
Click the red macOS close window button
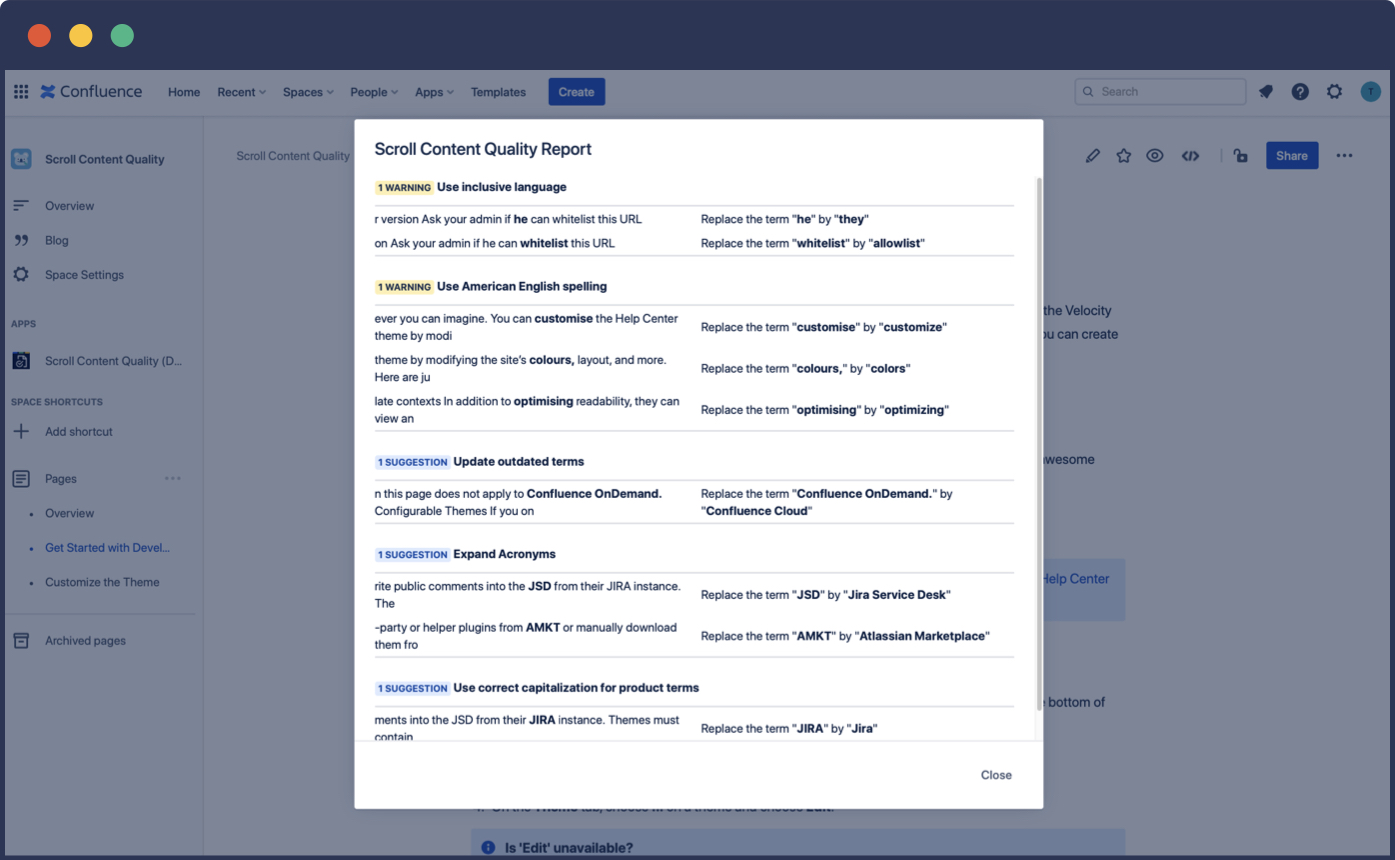pos(39,36)
